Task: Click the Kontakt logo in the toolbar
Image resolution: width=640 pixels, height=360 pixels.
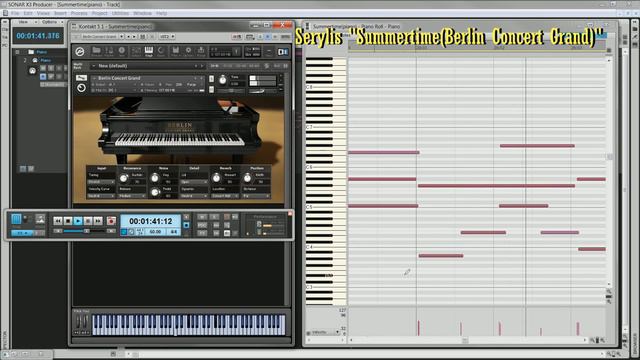Action: click(80, 51)
